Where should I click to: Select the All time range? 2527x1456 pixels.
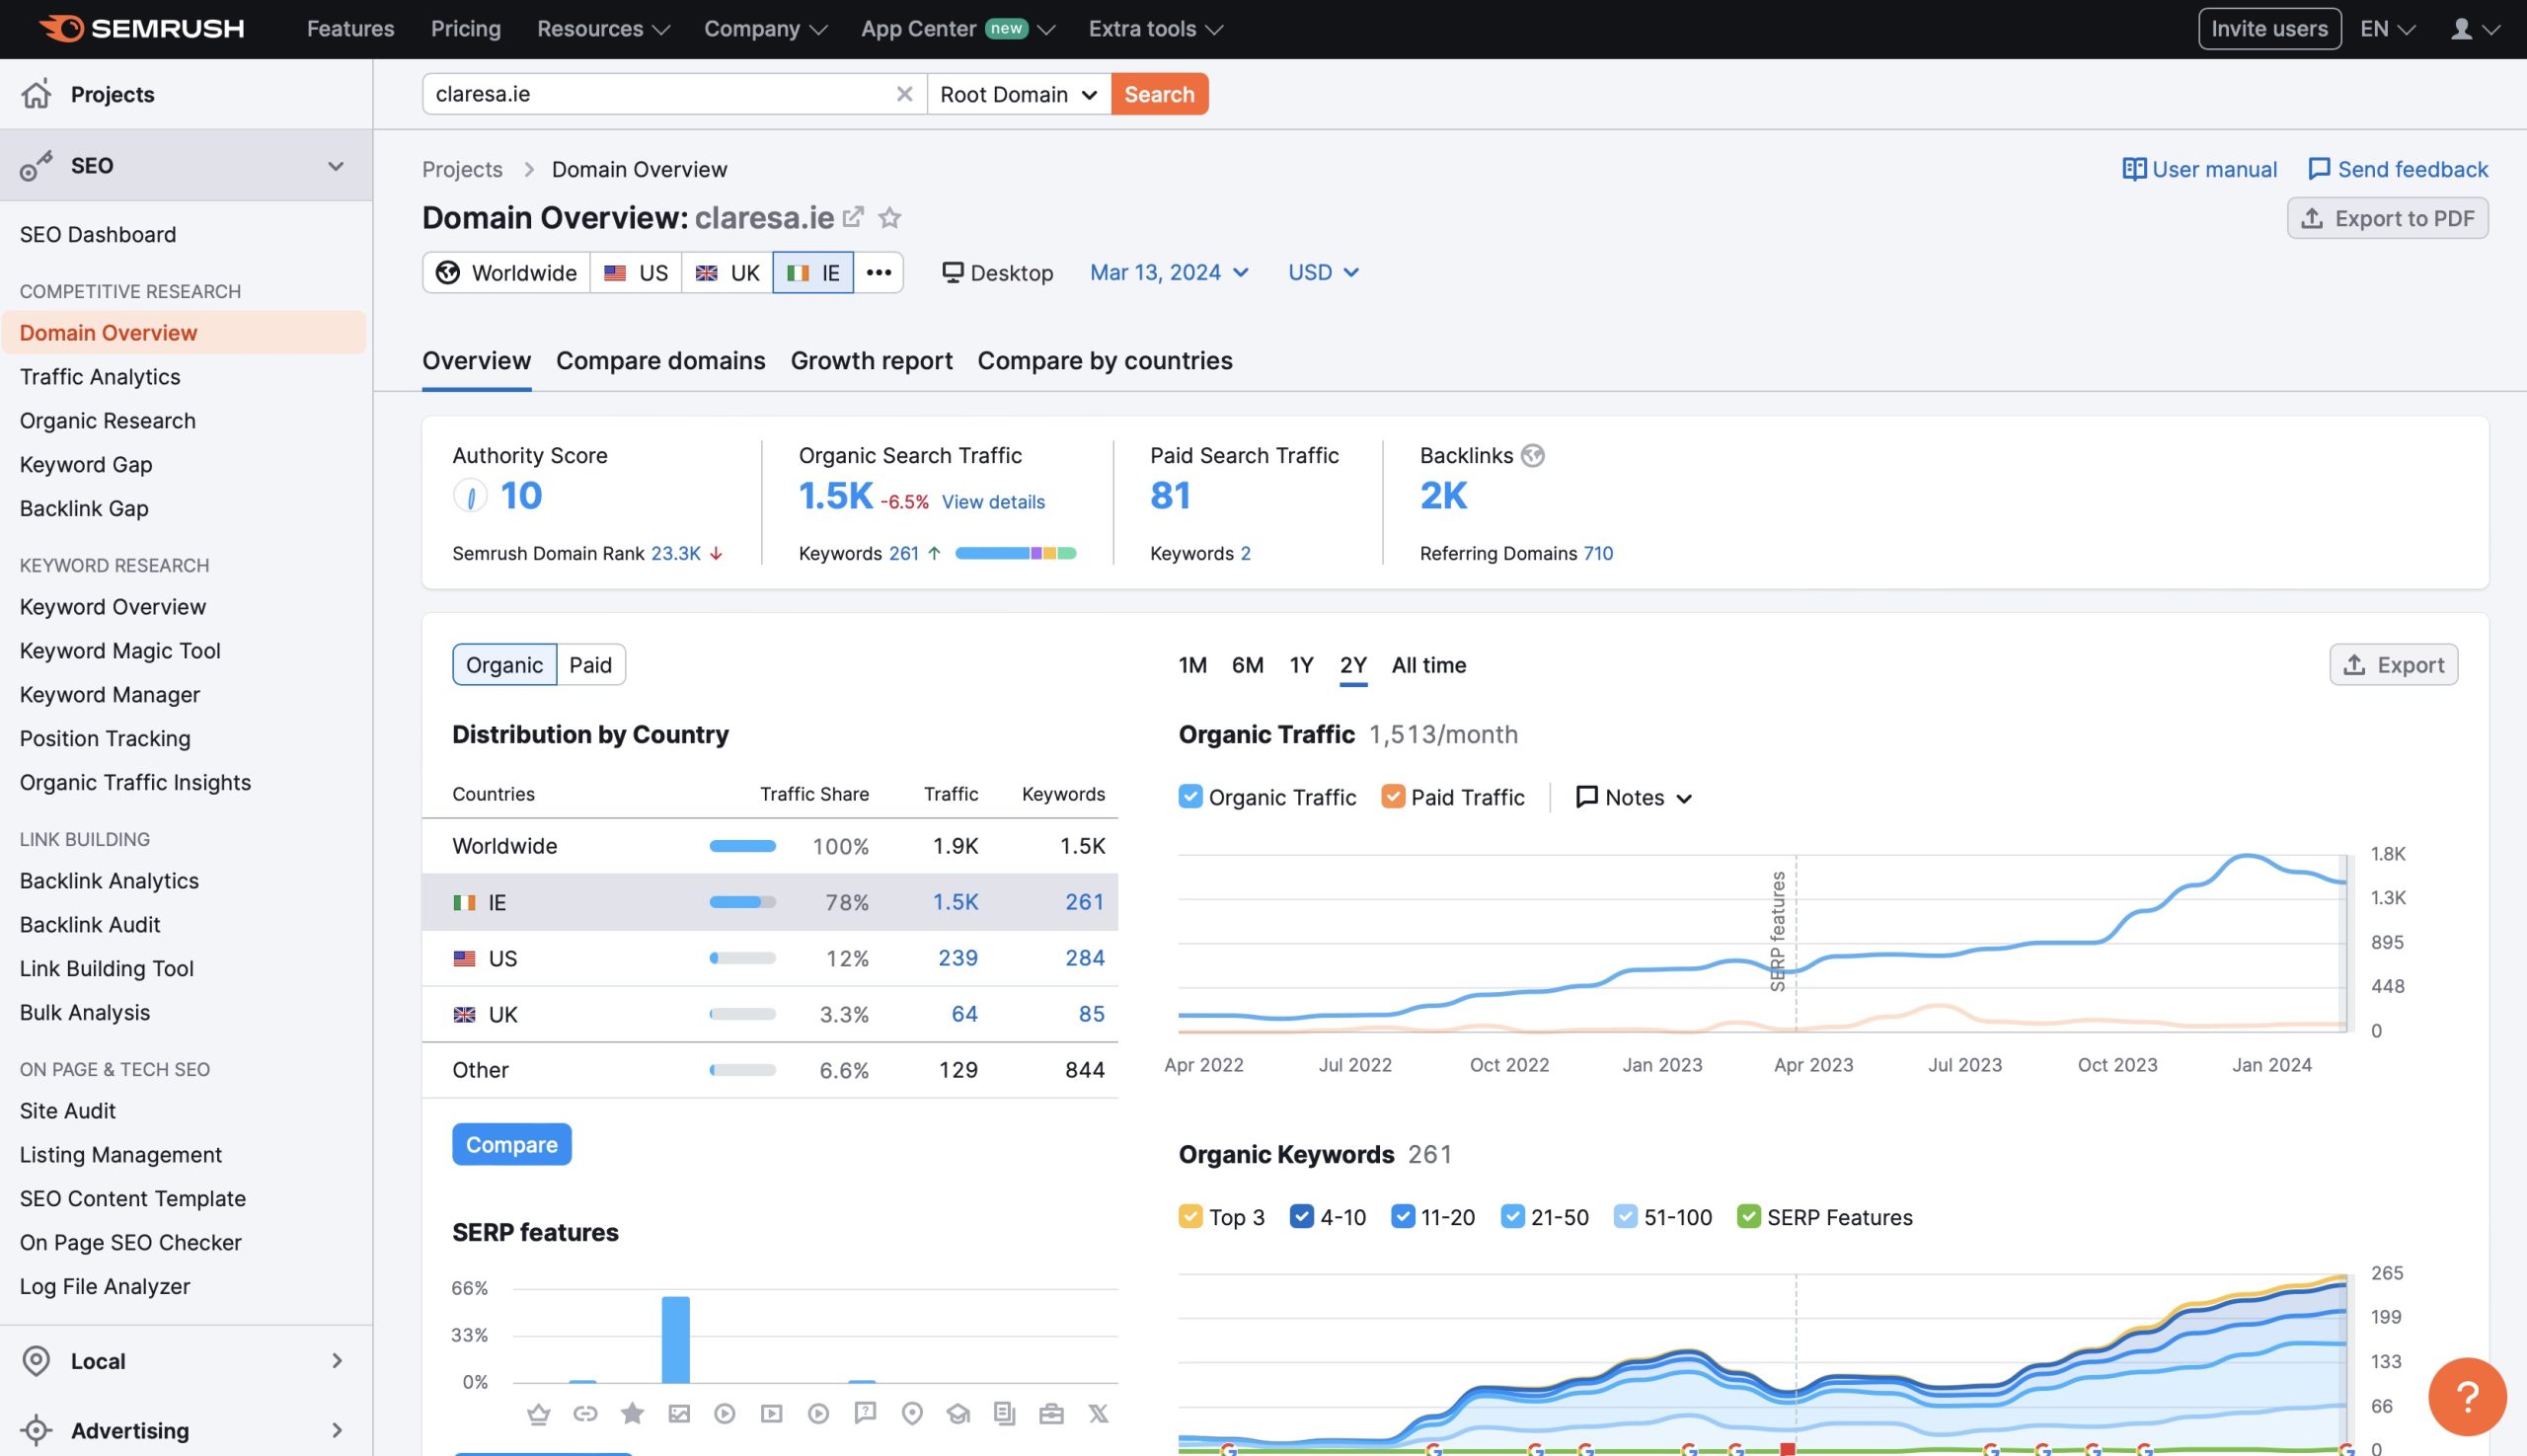tap(1428, 664)
